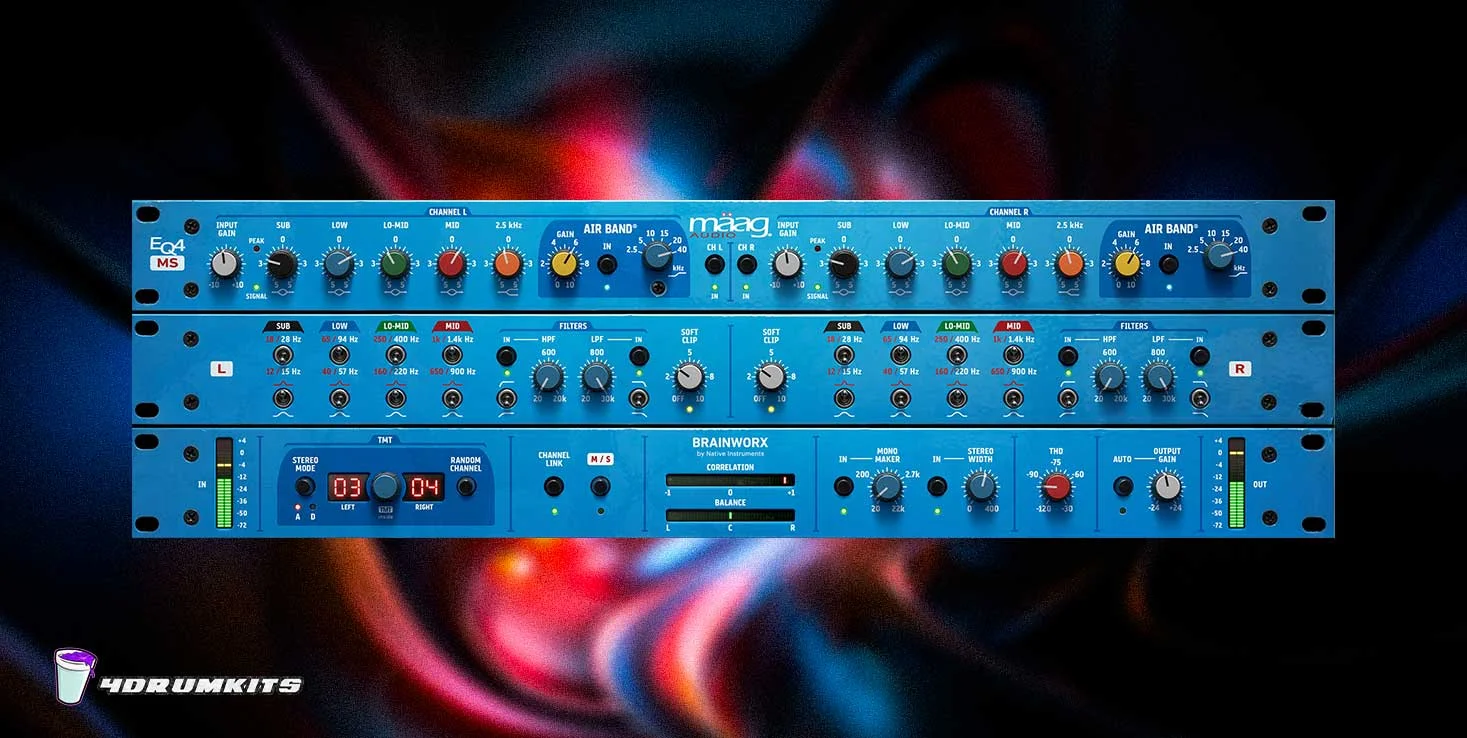
Task: Adjust the Air Band kHz frequency knob, Channel R
Action: (1218, 257)
